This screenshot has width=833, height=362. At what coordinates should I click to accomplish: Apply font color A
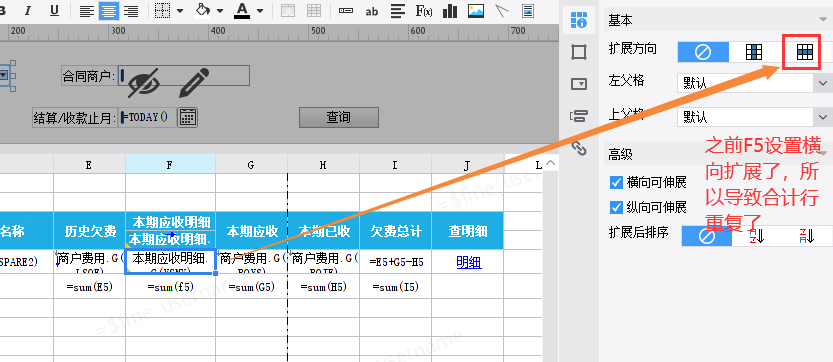pyautogui.click(x=242, y=11)
